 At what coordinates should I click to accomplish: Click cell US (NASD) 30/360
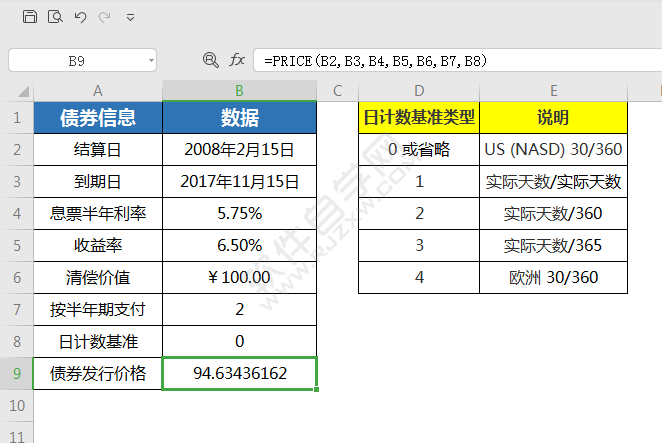(553, 149)
